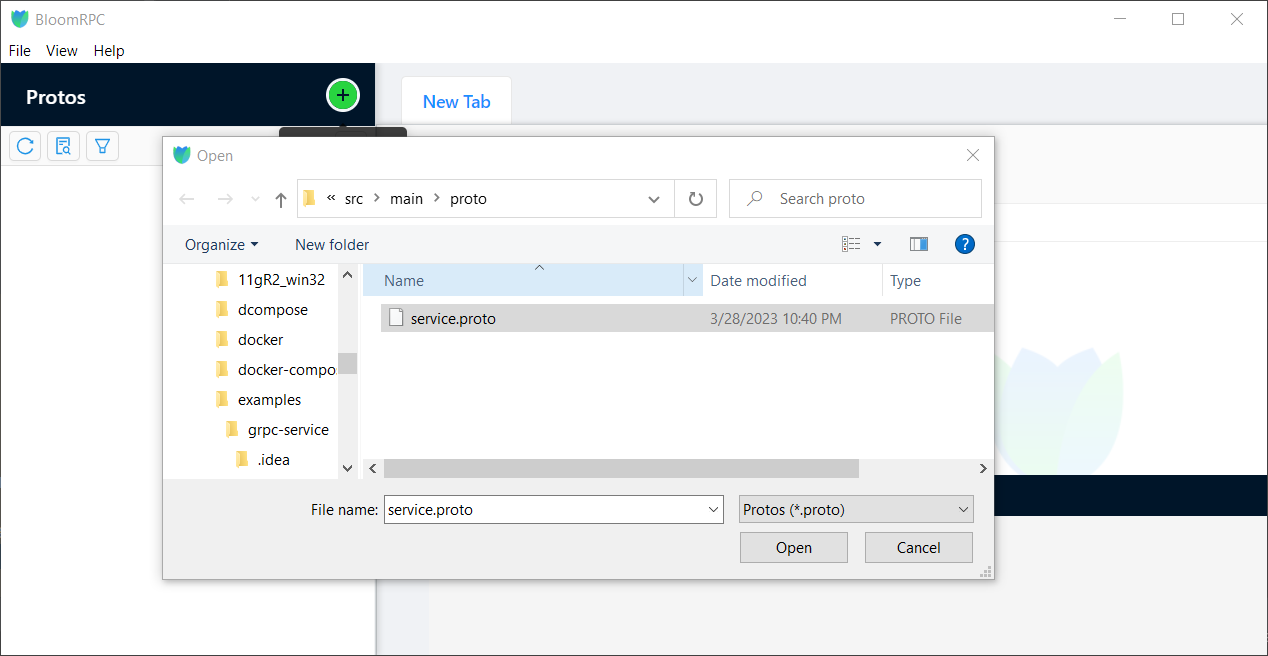Click the BloomRPC logo in title bar

point(20,19)
